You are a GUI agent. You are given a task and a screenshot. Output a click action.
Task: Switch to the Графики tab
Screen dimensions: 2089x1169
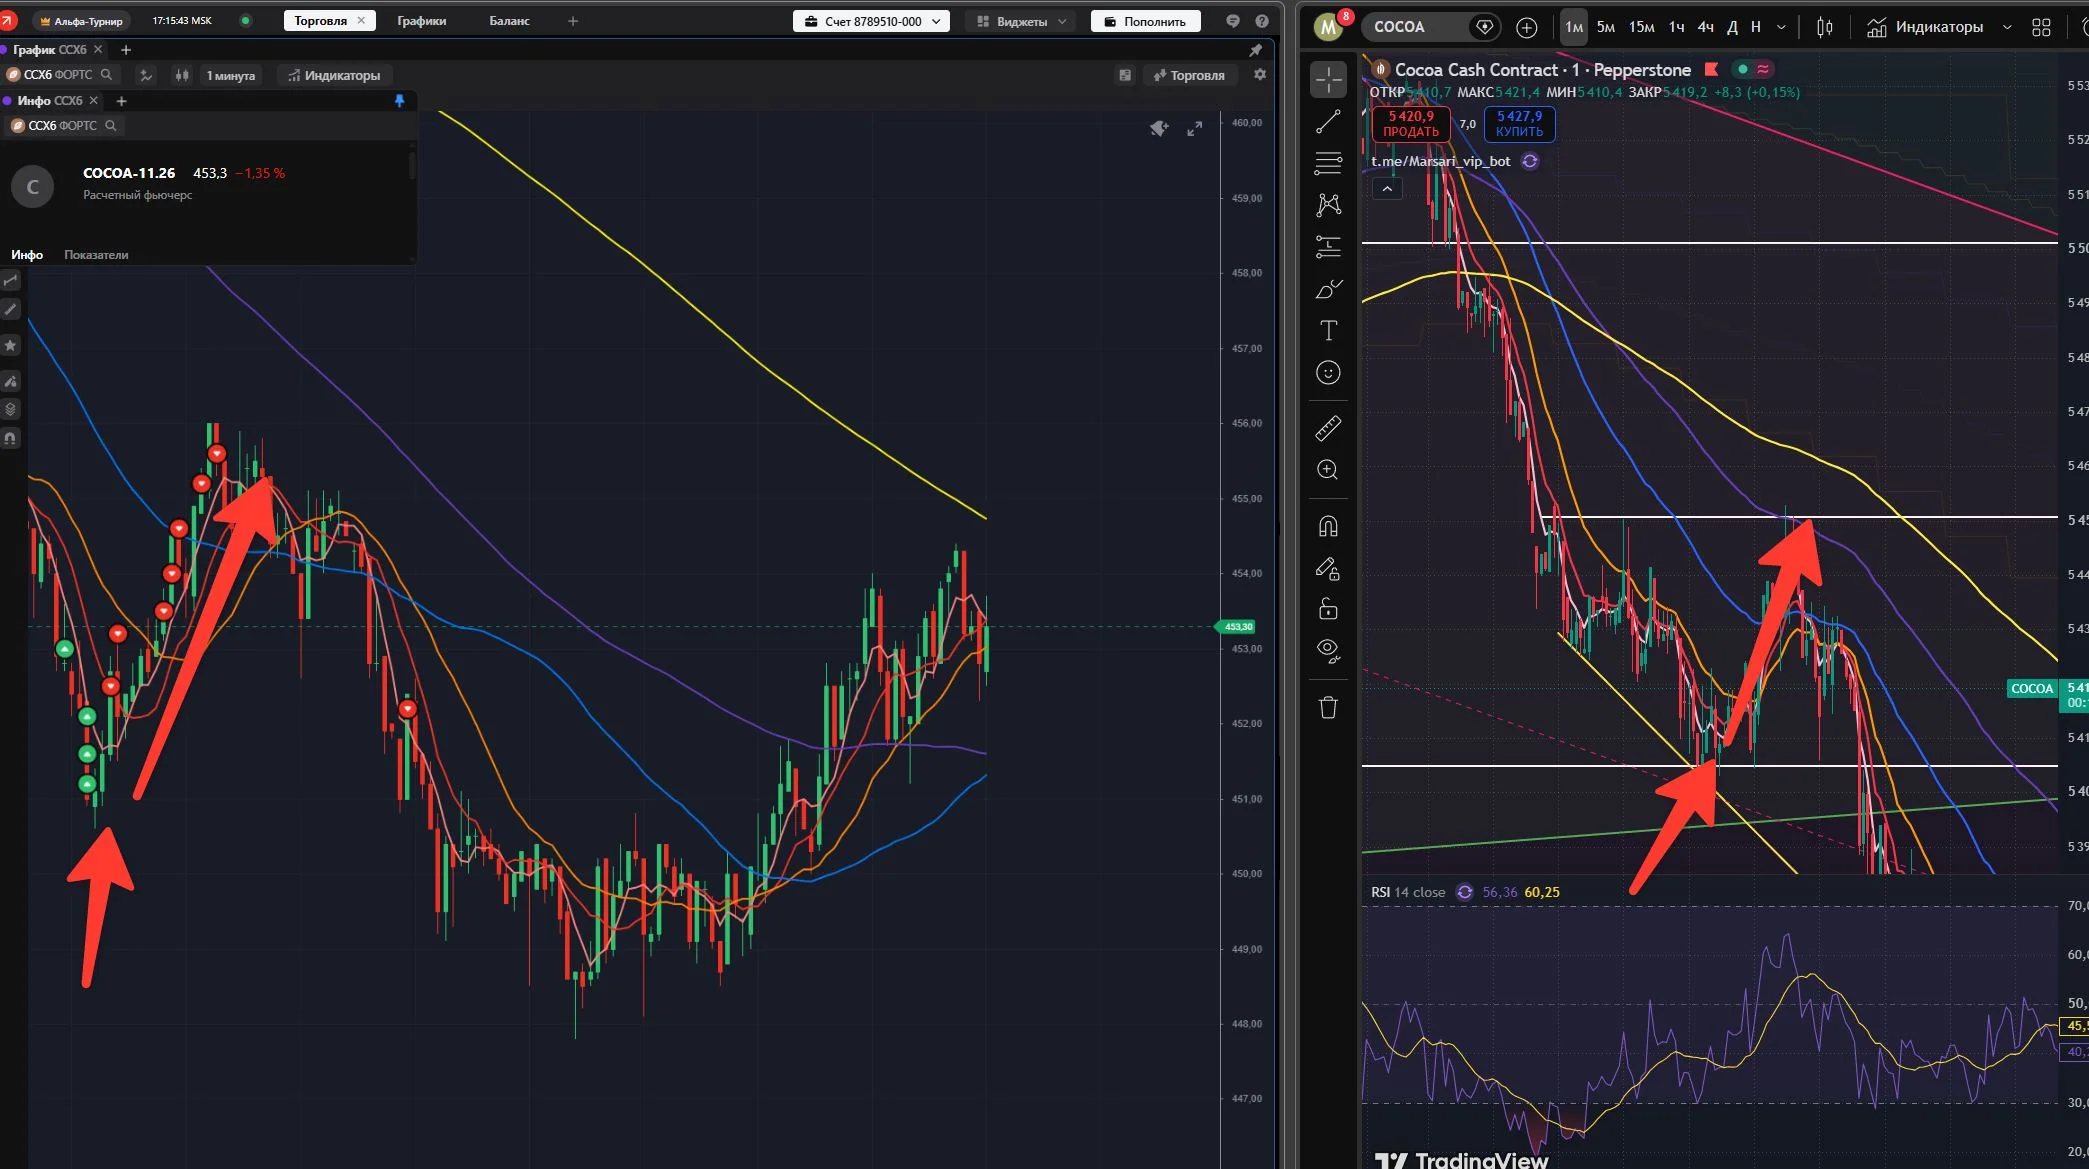pyautogui.click(x=421, y=21)
